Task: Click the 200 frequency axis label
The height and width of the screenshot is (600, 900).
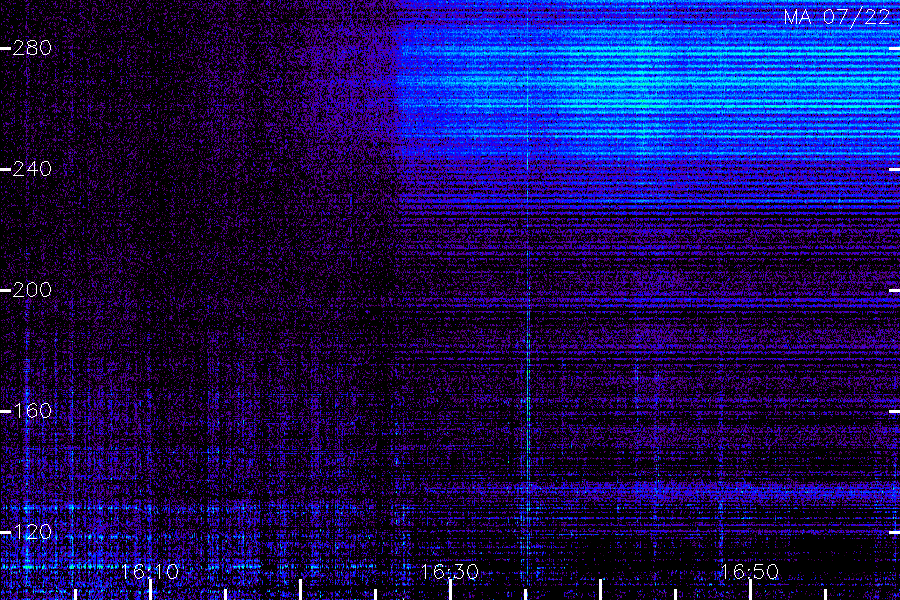Action: (32, 289)
